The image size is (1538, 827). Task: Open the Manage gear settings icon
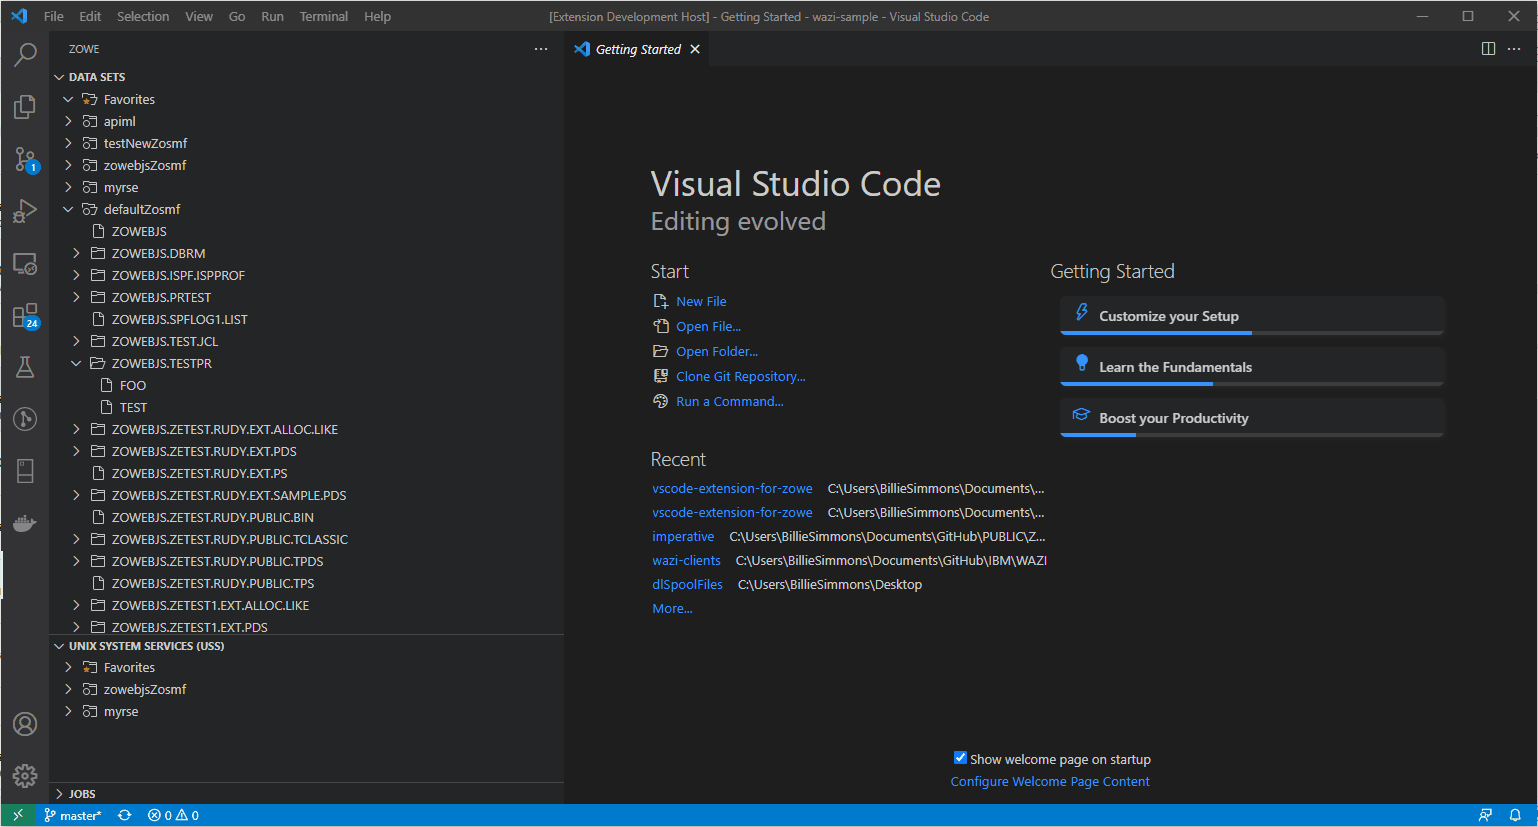click(x=25, y=775)
